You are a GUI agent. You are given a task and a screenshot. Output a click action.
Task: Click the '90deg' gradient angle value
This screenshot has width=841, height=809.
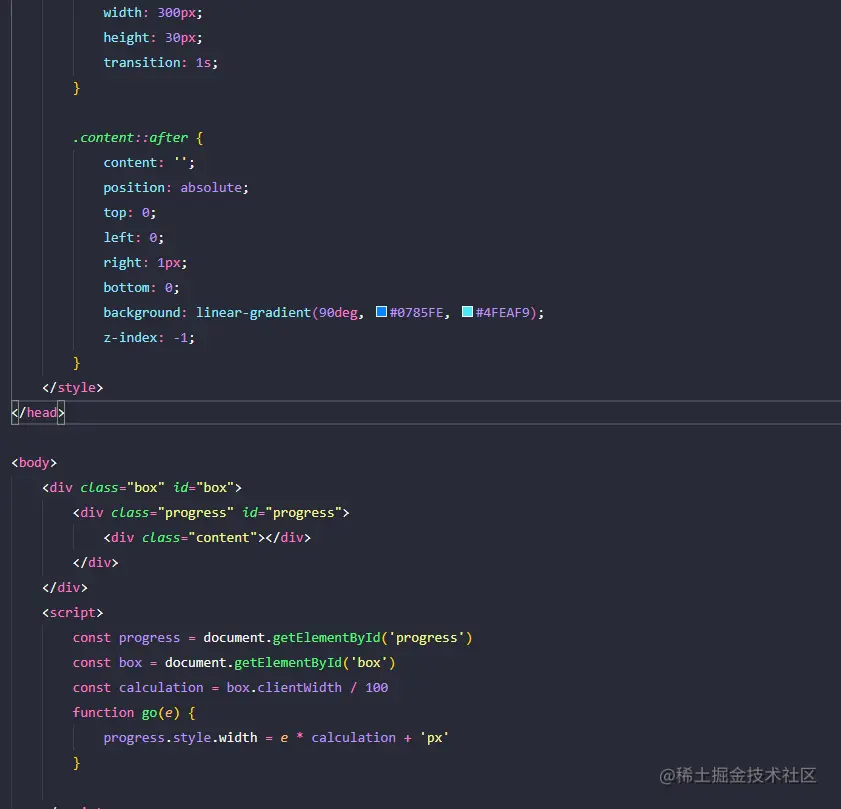pyautogui.click(x=338, y=313)
